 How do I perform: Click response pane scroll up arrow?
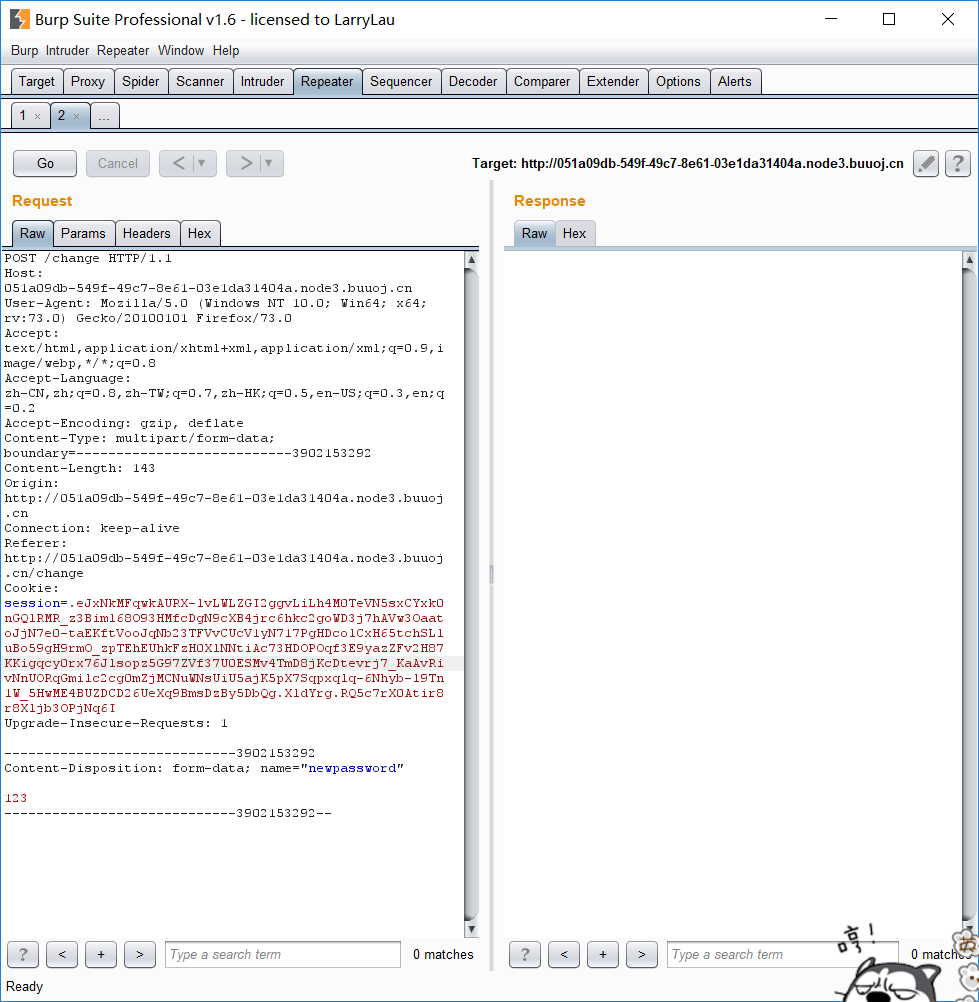(969, 259)
